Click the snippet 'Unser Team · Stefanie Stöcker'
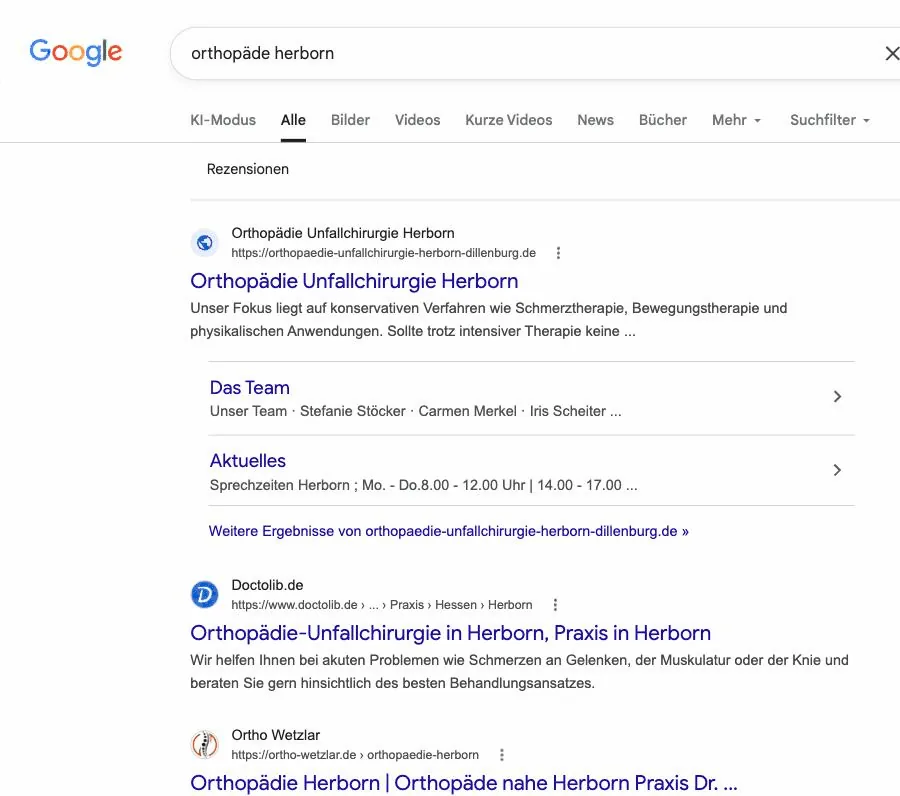The image size is (900, 796). coord(416,411)
